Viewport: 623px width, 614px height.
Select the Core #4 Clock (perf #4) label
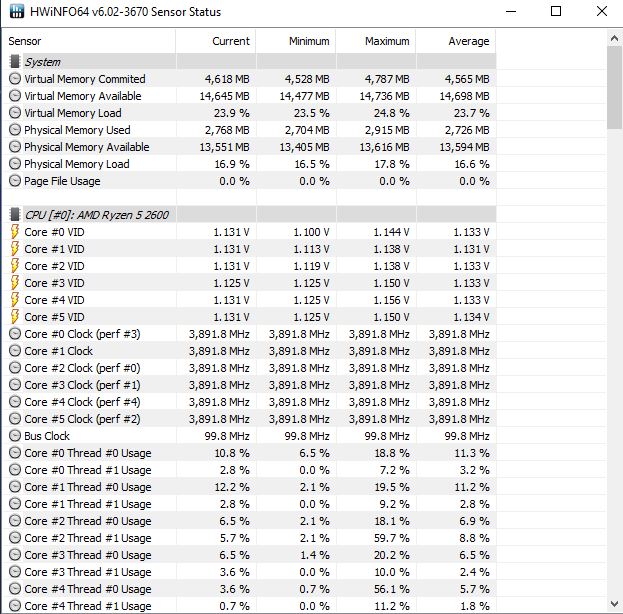82,402
